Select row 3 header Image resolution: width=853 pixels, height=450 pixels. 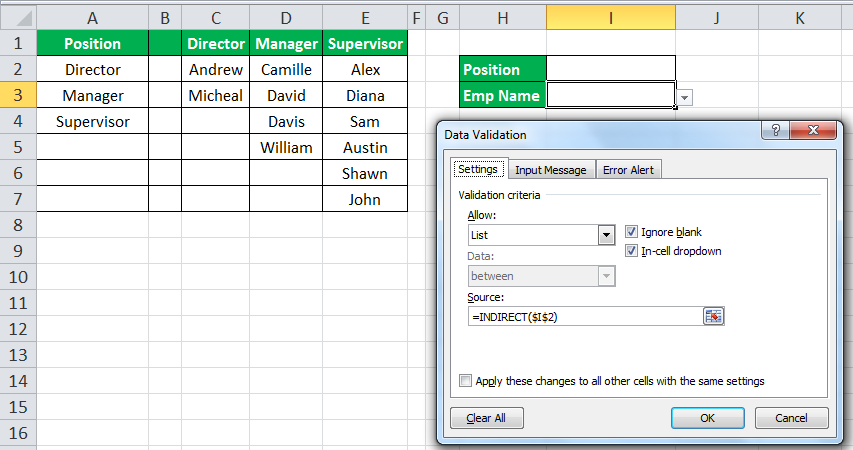[x=18, y=95]
